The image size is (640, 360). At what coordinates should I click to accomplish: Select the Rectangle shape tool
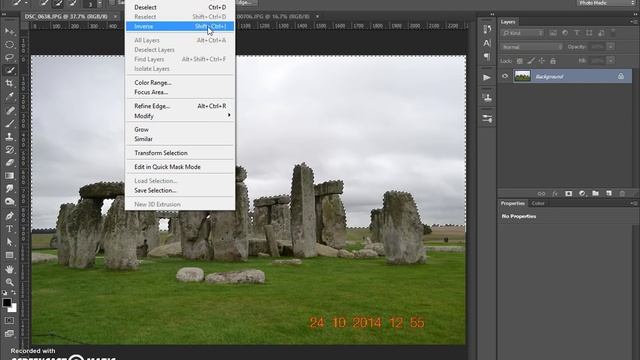(x=9, y=255)
